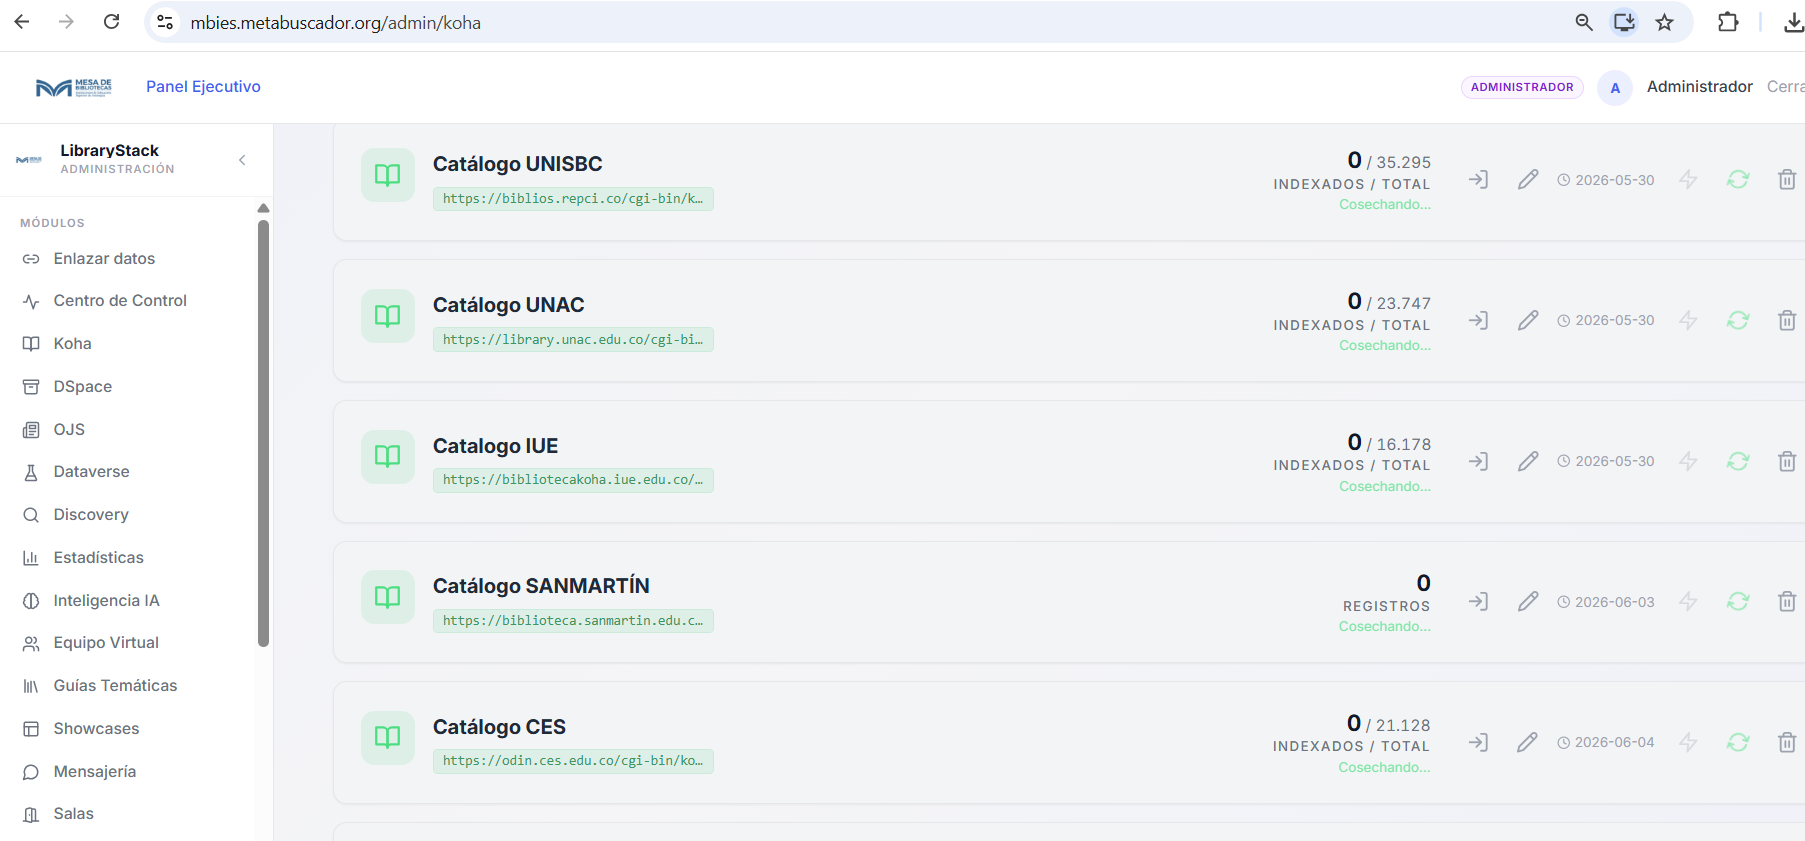Edit Catálogo UNISBC with the pencil icon
The height and width of the screenshot is (841, 1805).
click(1528, 180)
